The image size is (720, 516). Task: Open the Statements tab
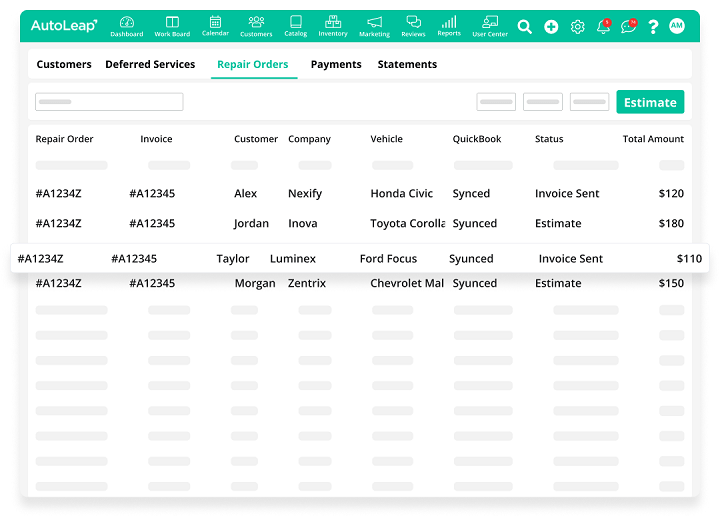click(407, 65)
